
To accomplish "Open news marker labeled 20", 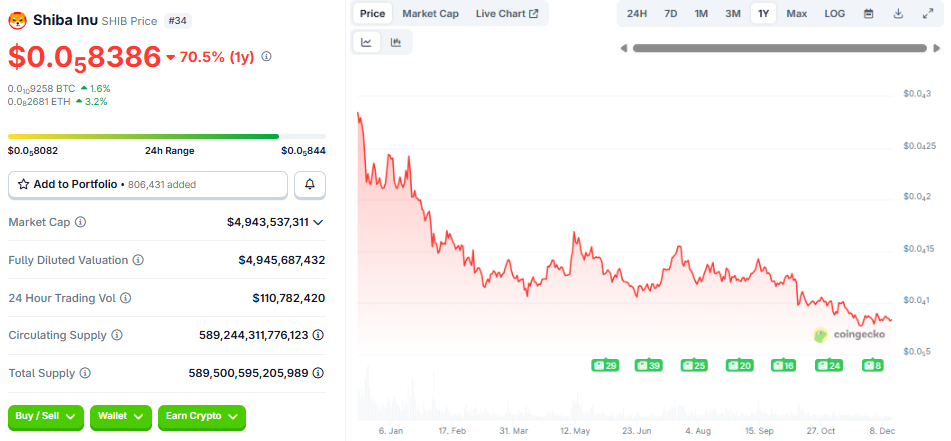I will coord(741,365).
